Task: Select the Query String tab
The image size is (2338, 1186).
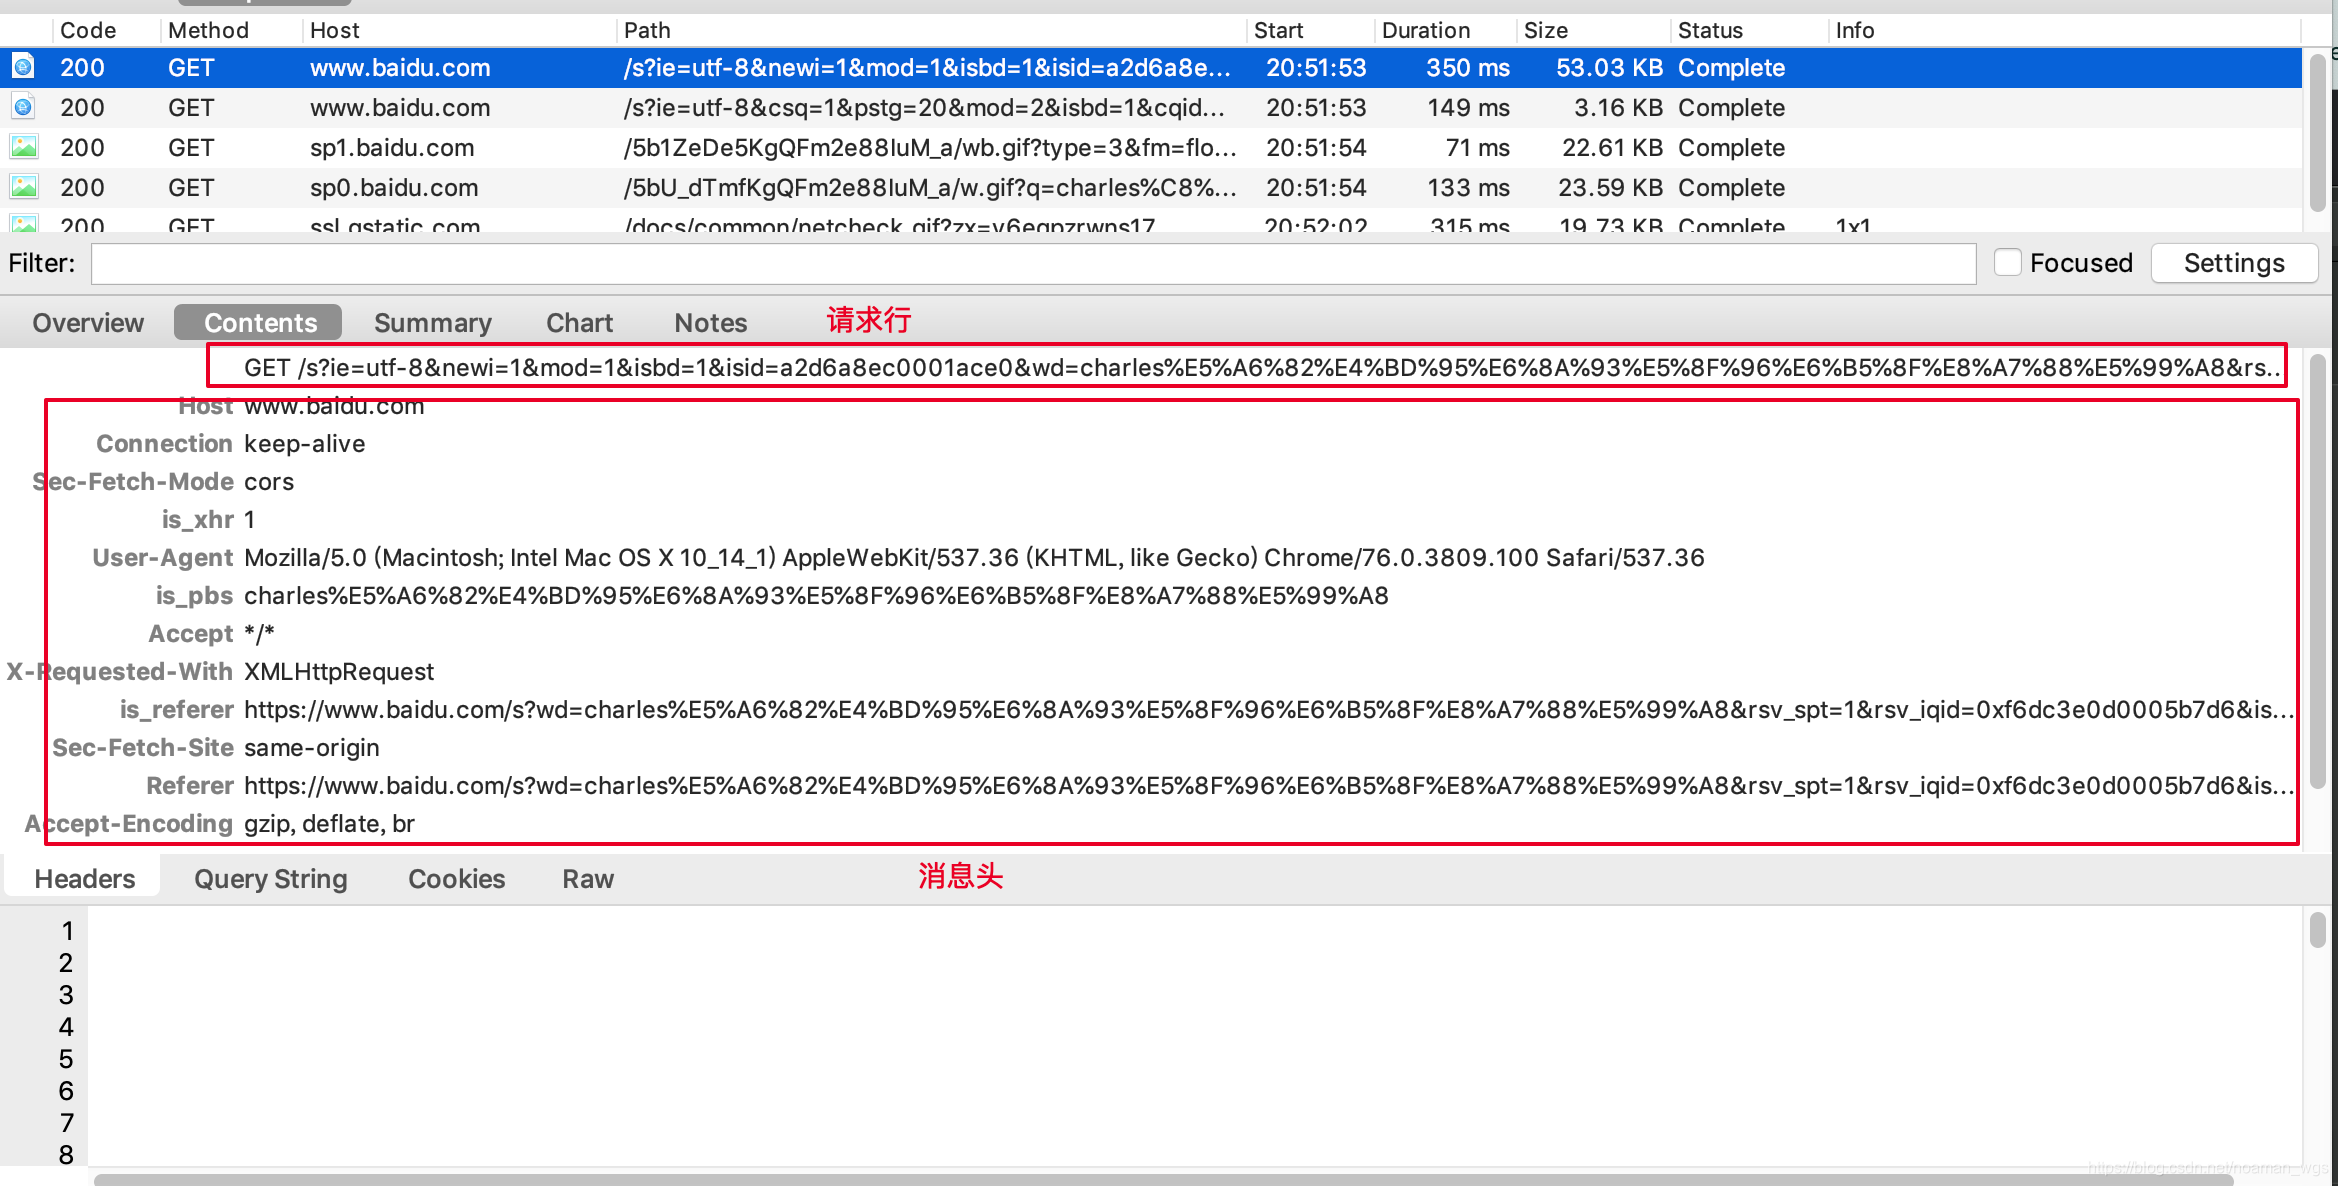Action: pos(270,879)
